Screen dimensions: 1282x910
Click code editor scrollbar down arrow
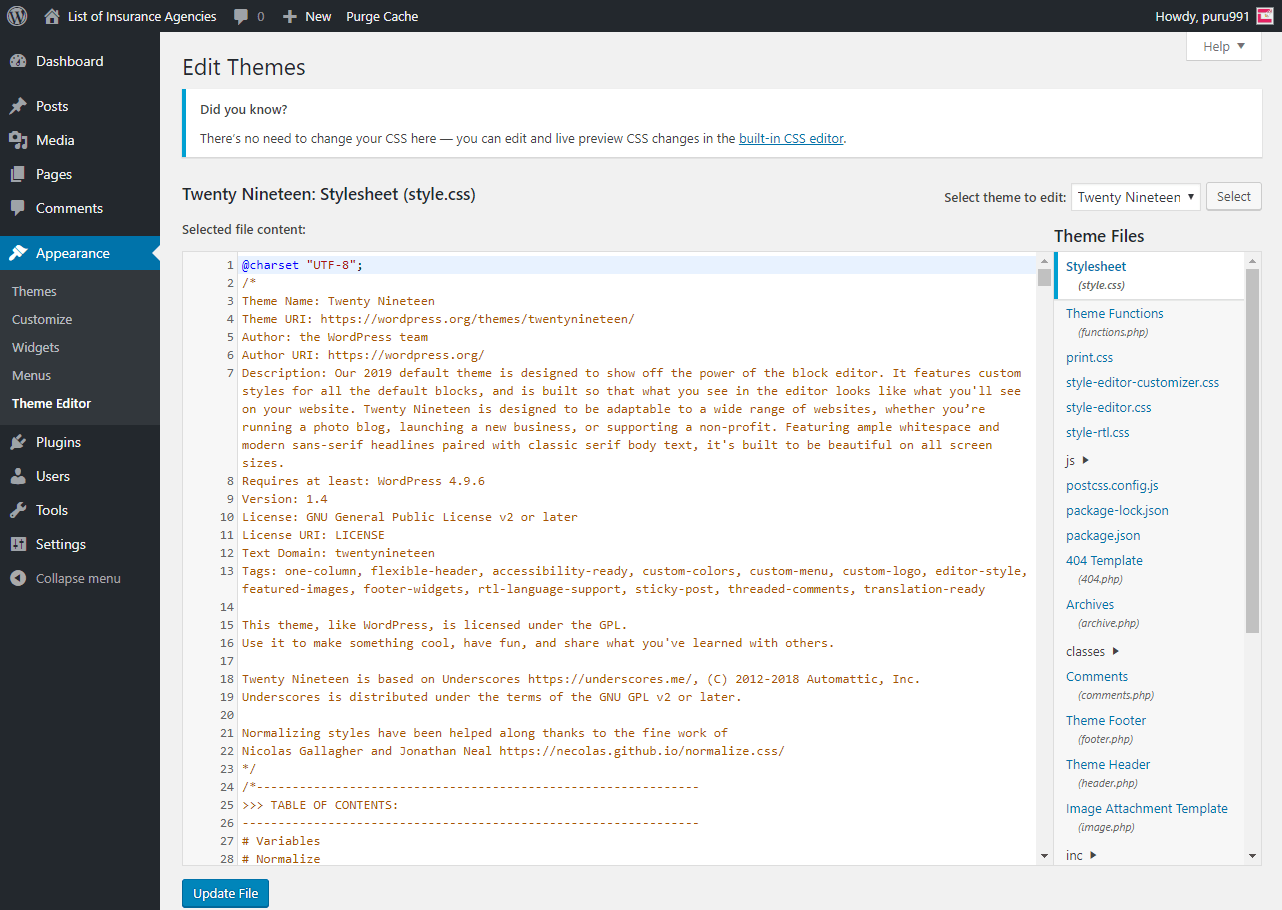(1044, 857)
